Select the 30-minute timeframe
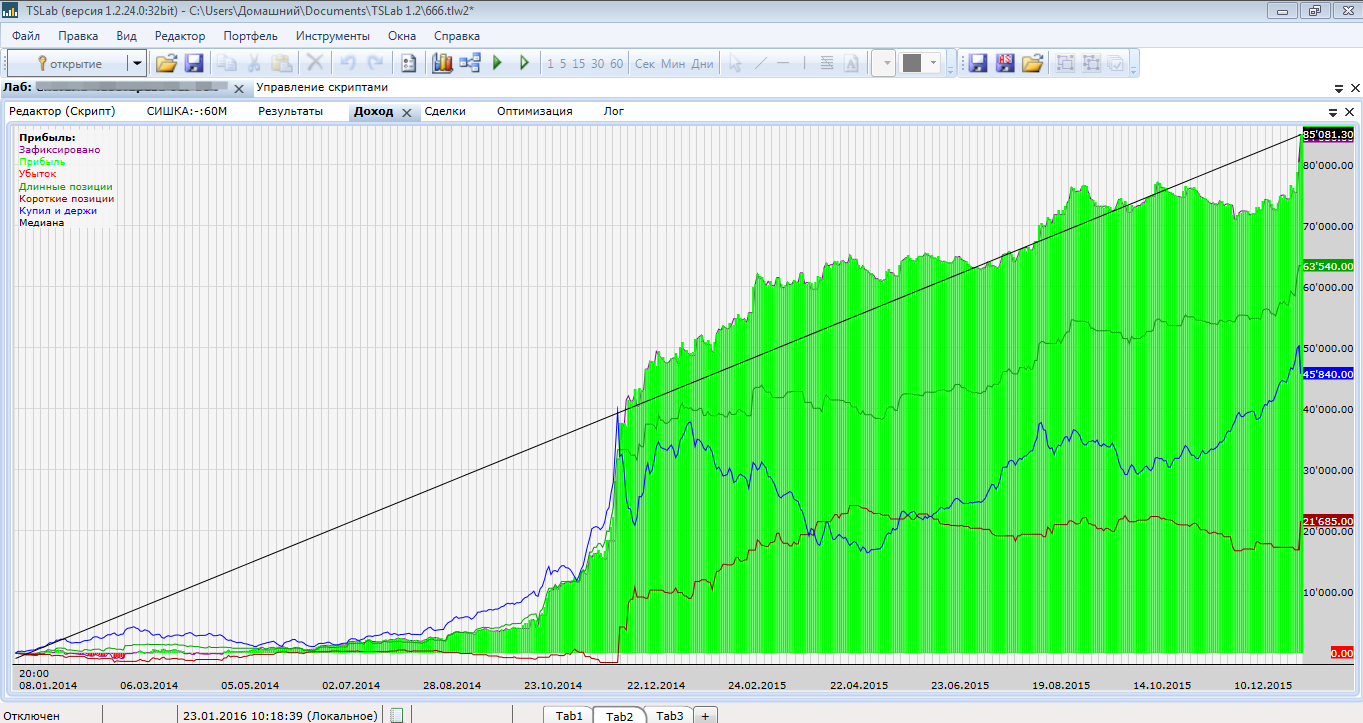 pos(598,63)
